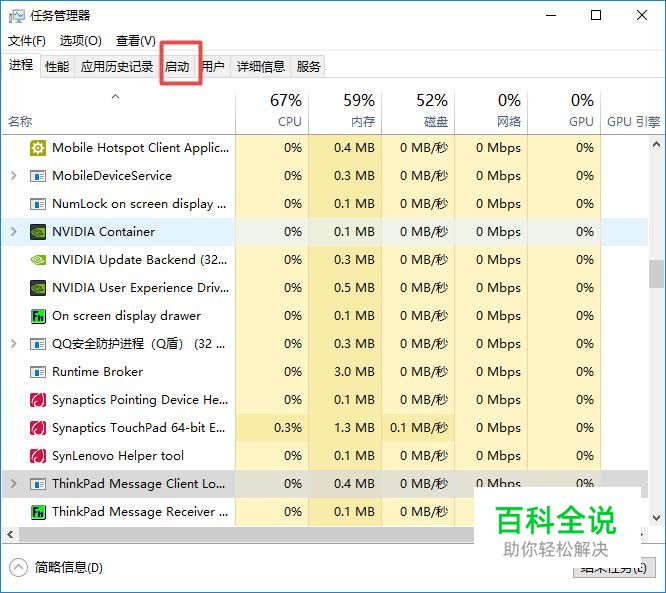Switch to the 应用历史记录 tab

tap(117, 67)
